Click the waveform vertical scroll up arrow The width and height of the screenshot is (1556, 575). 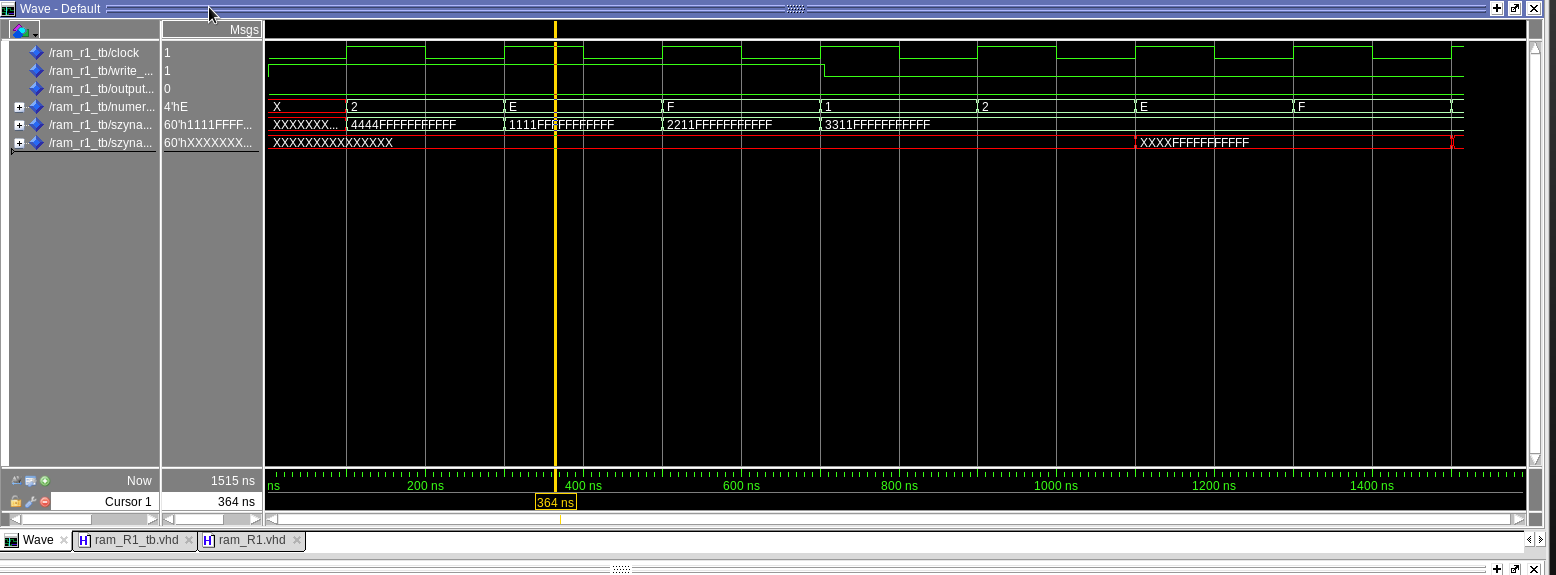tap(1536, 47)
